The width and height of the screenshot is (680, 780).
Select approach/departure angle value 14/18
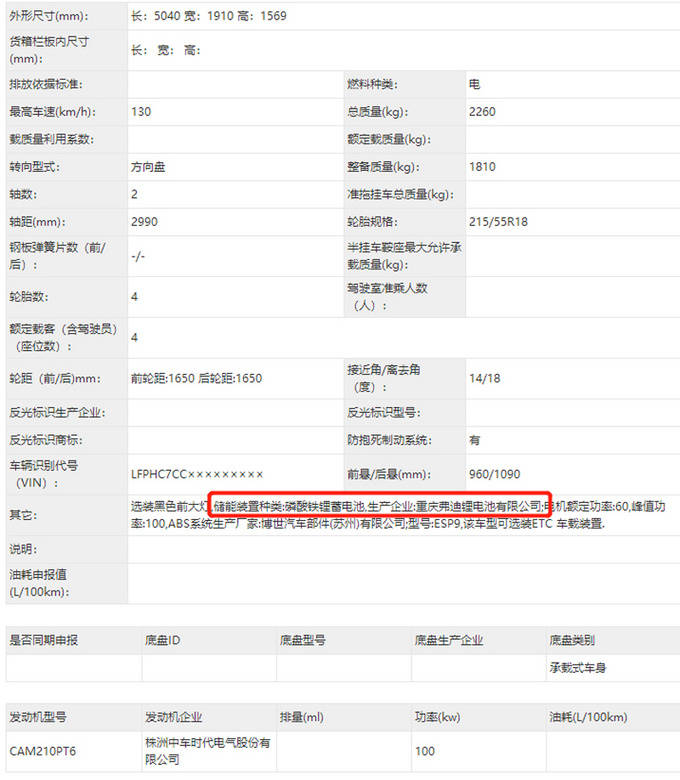click(485, 379)
